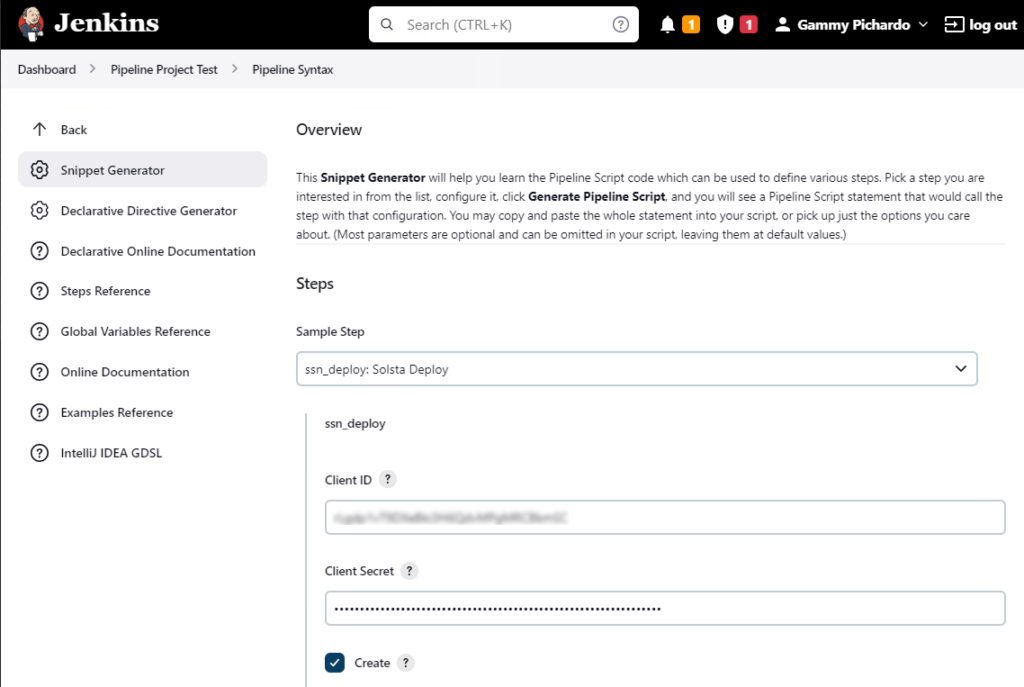
Task: Click the Steps Reference help icon
Action: (x=40, y=291)
